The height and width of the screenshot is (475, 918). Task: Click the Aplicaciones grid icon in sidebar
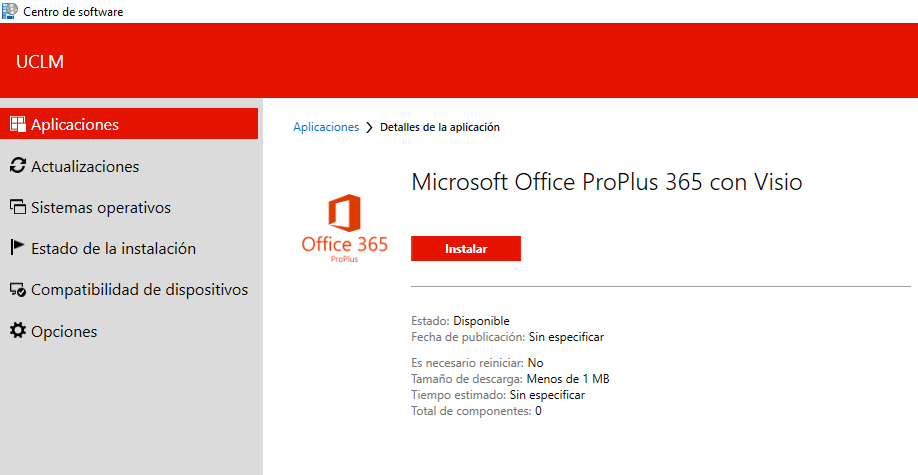17,125
